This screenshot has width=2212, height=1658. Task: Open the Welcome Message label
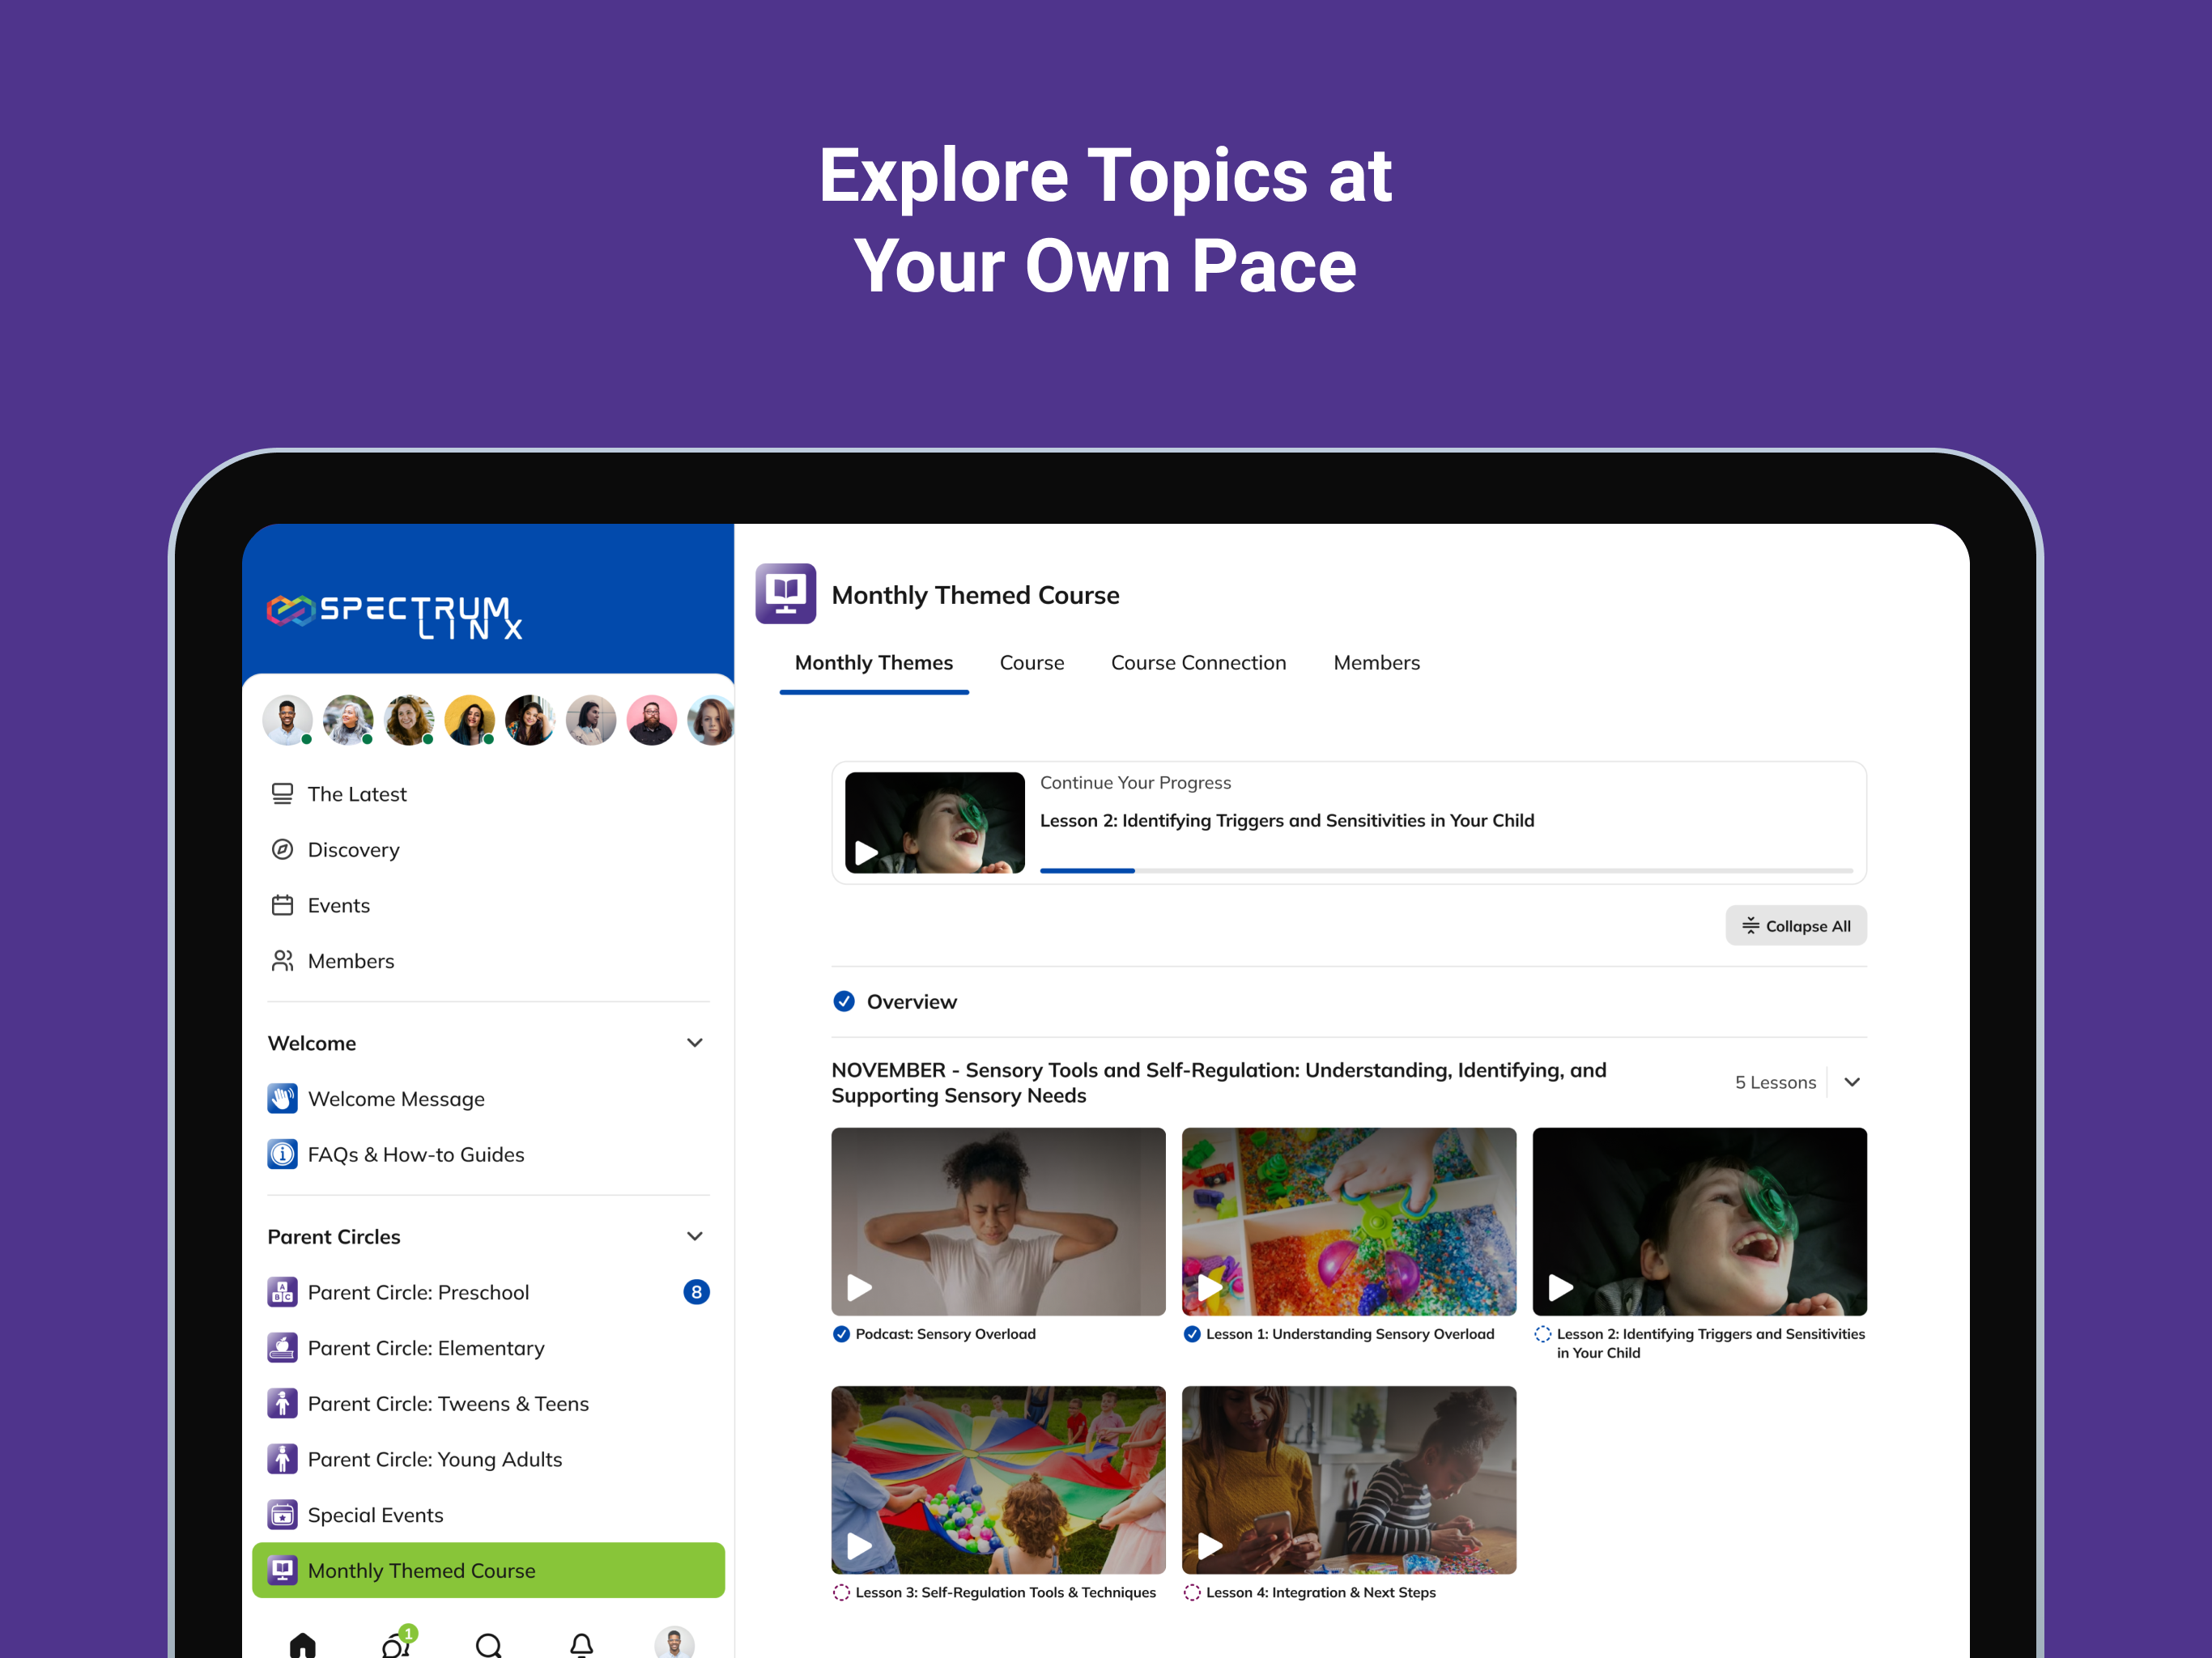396,1098
